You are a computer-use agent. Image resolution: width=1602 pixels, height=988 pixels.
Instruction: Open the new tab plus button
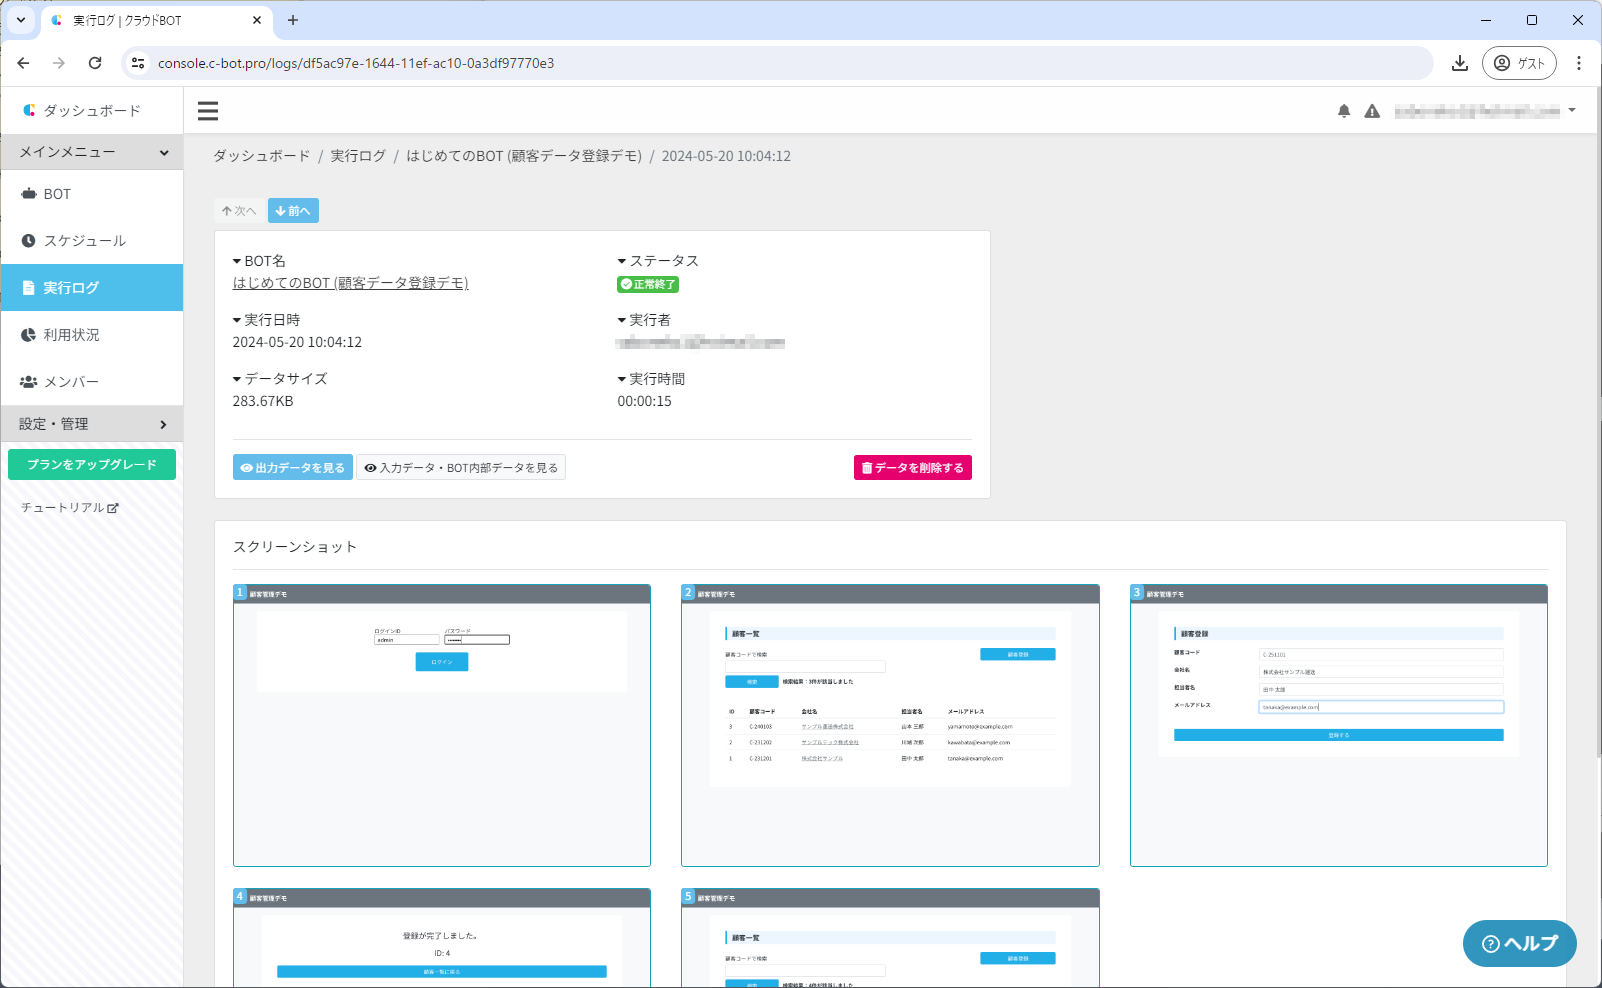[x=293, y=20]
